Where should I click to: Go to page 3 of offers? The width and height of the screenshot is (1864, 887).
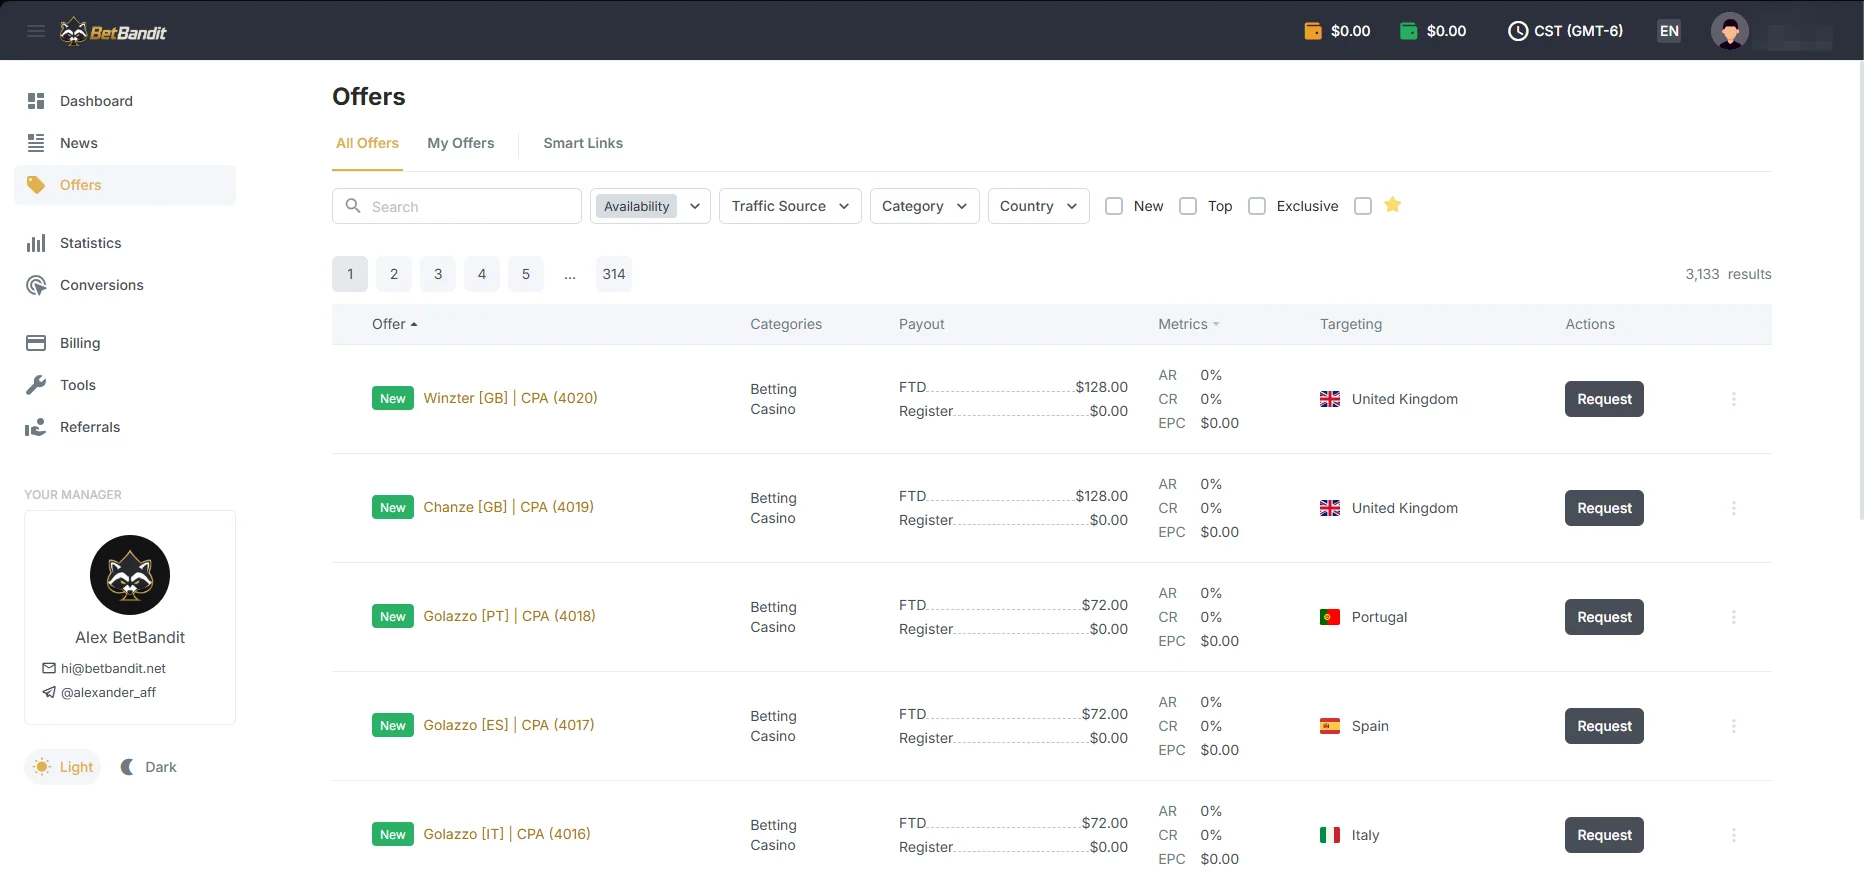click(438, 274)
